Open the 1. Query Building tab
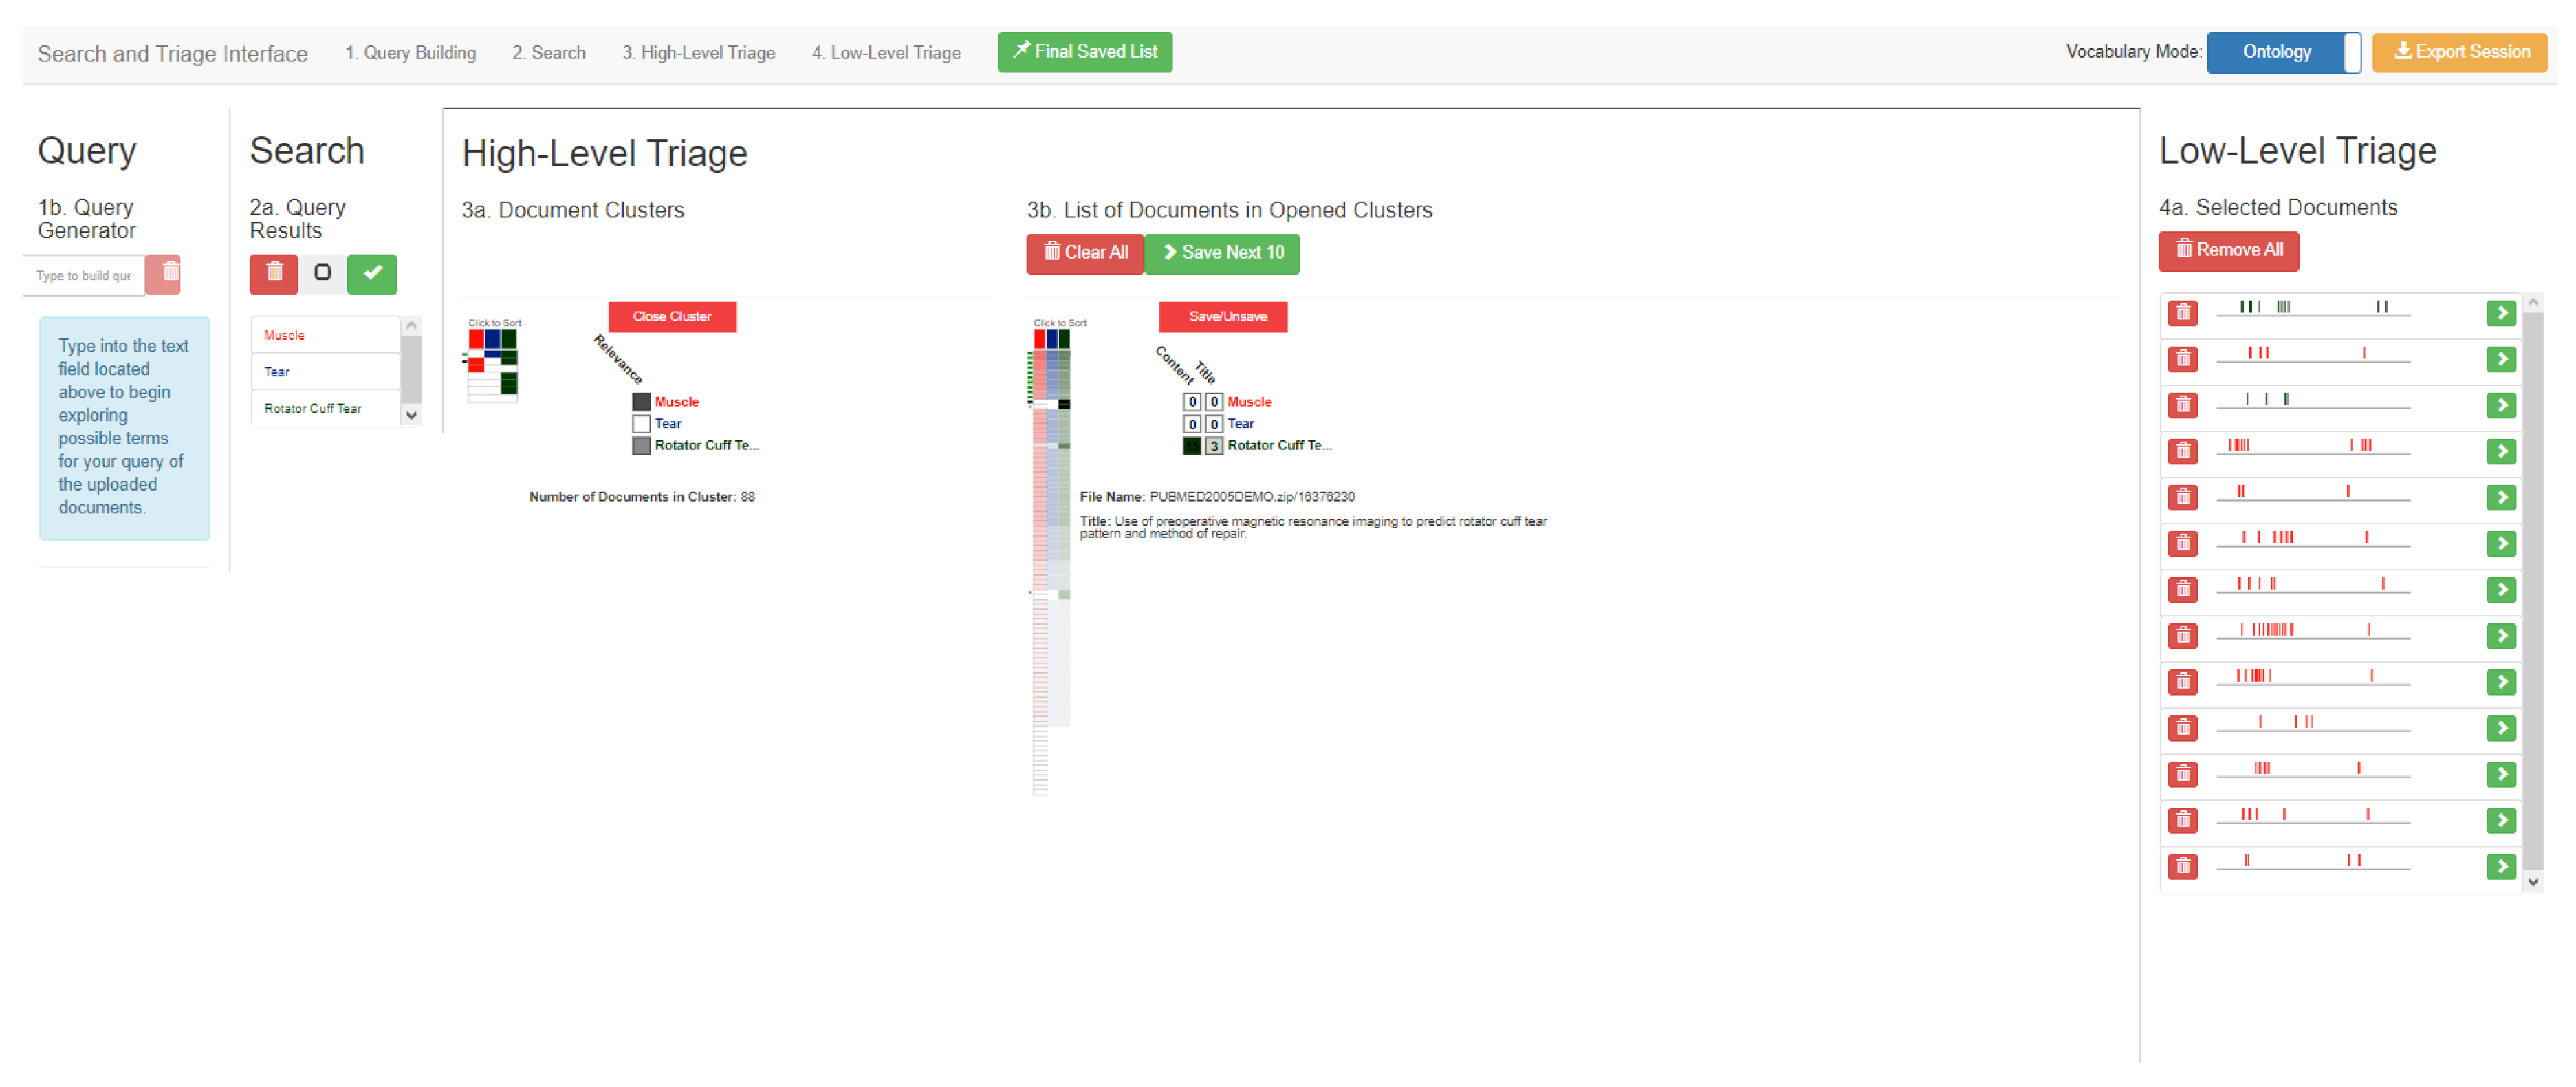 [x=410, y=53]
